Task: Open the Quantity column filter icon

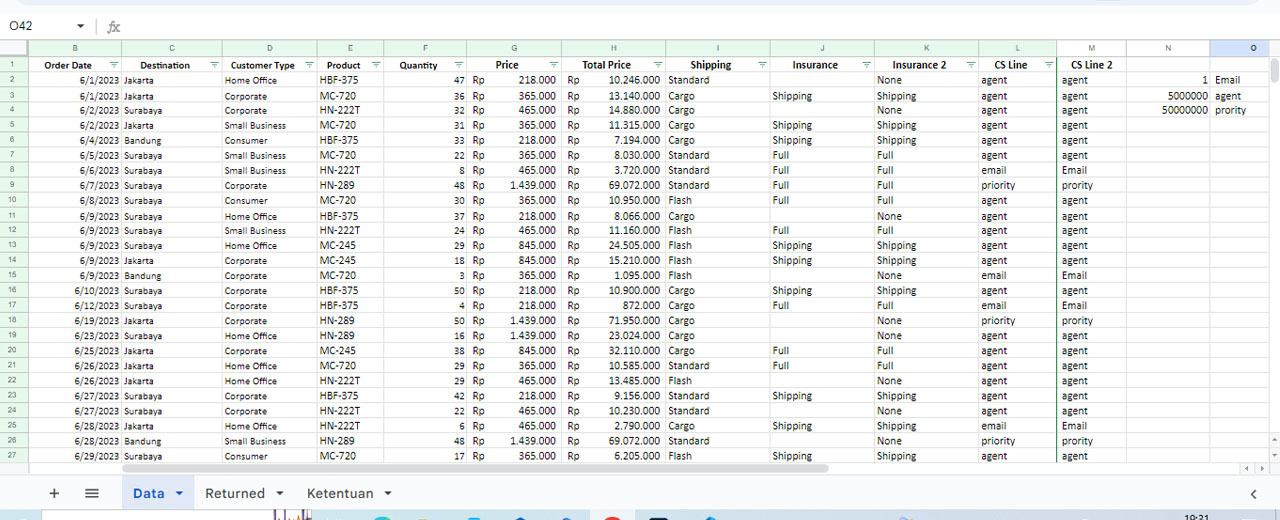Action: pyautogui.click(x=458, y=65)
